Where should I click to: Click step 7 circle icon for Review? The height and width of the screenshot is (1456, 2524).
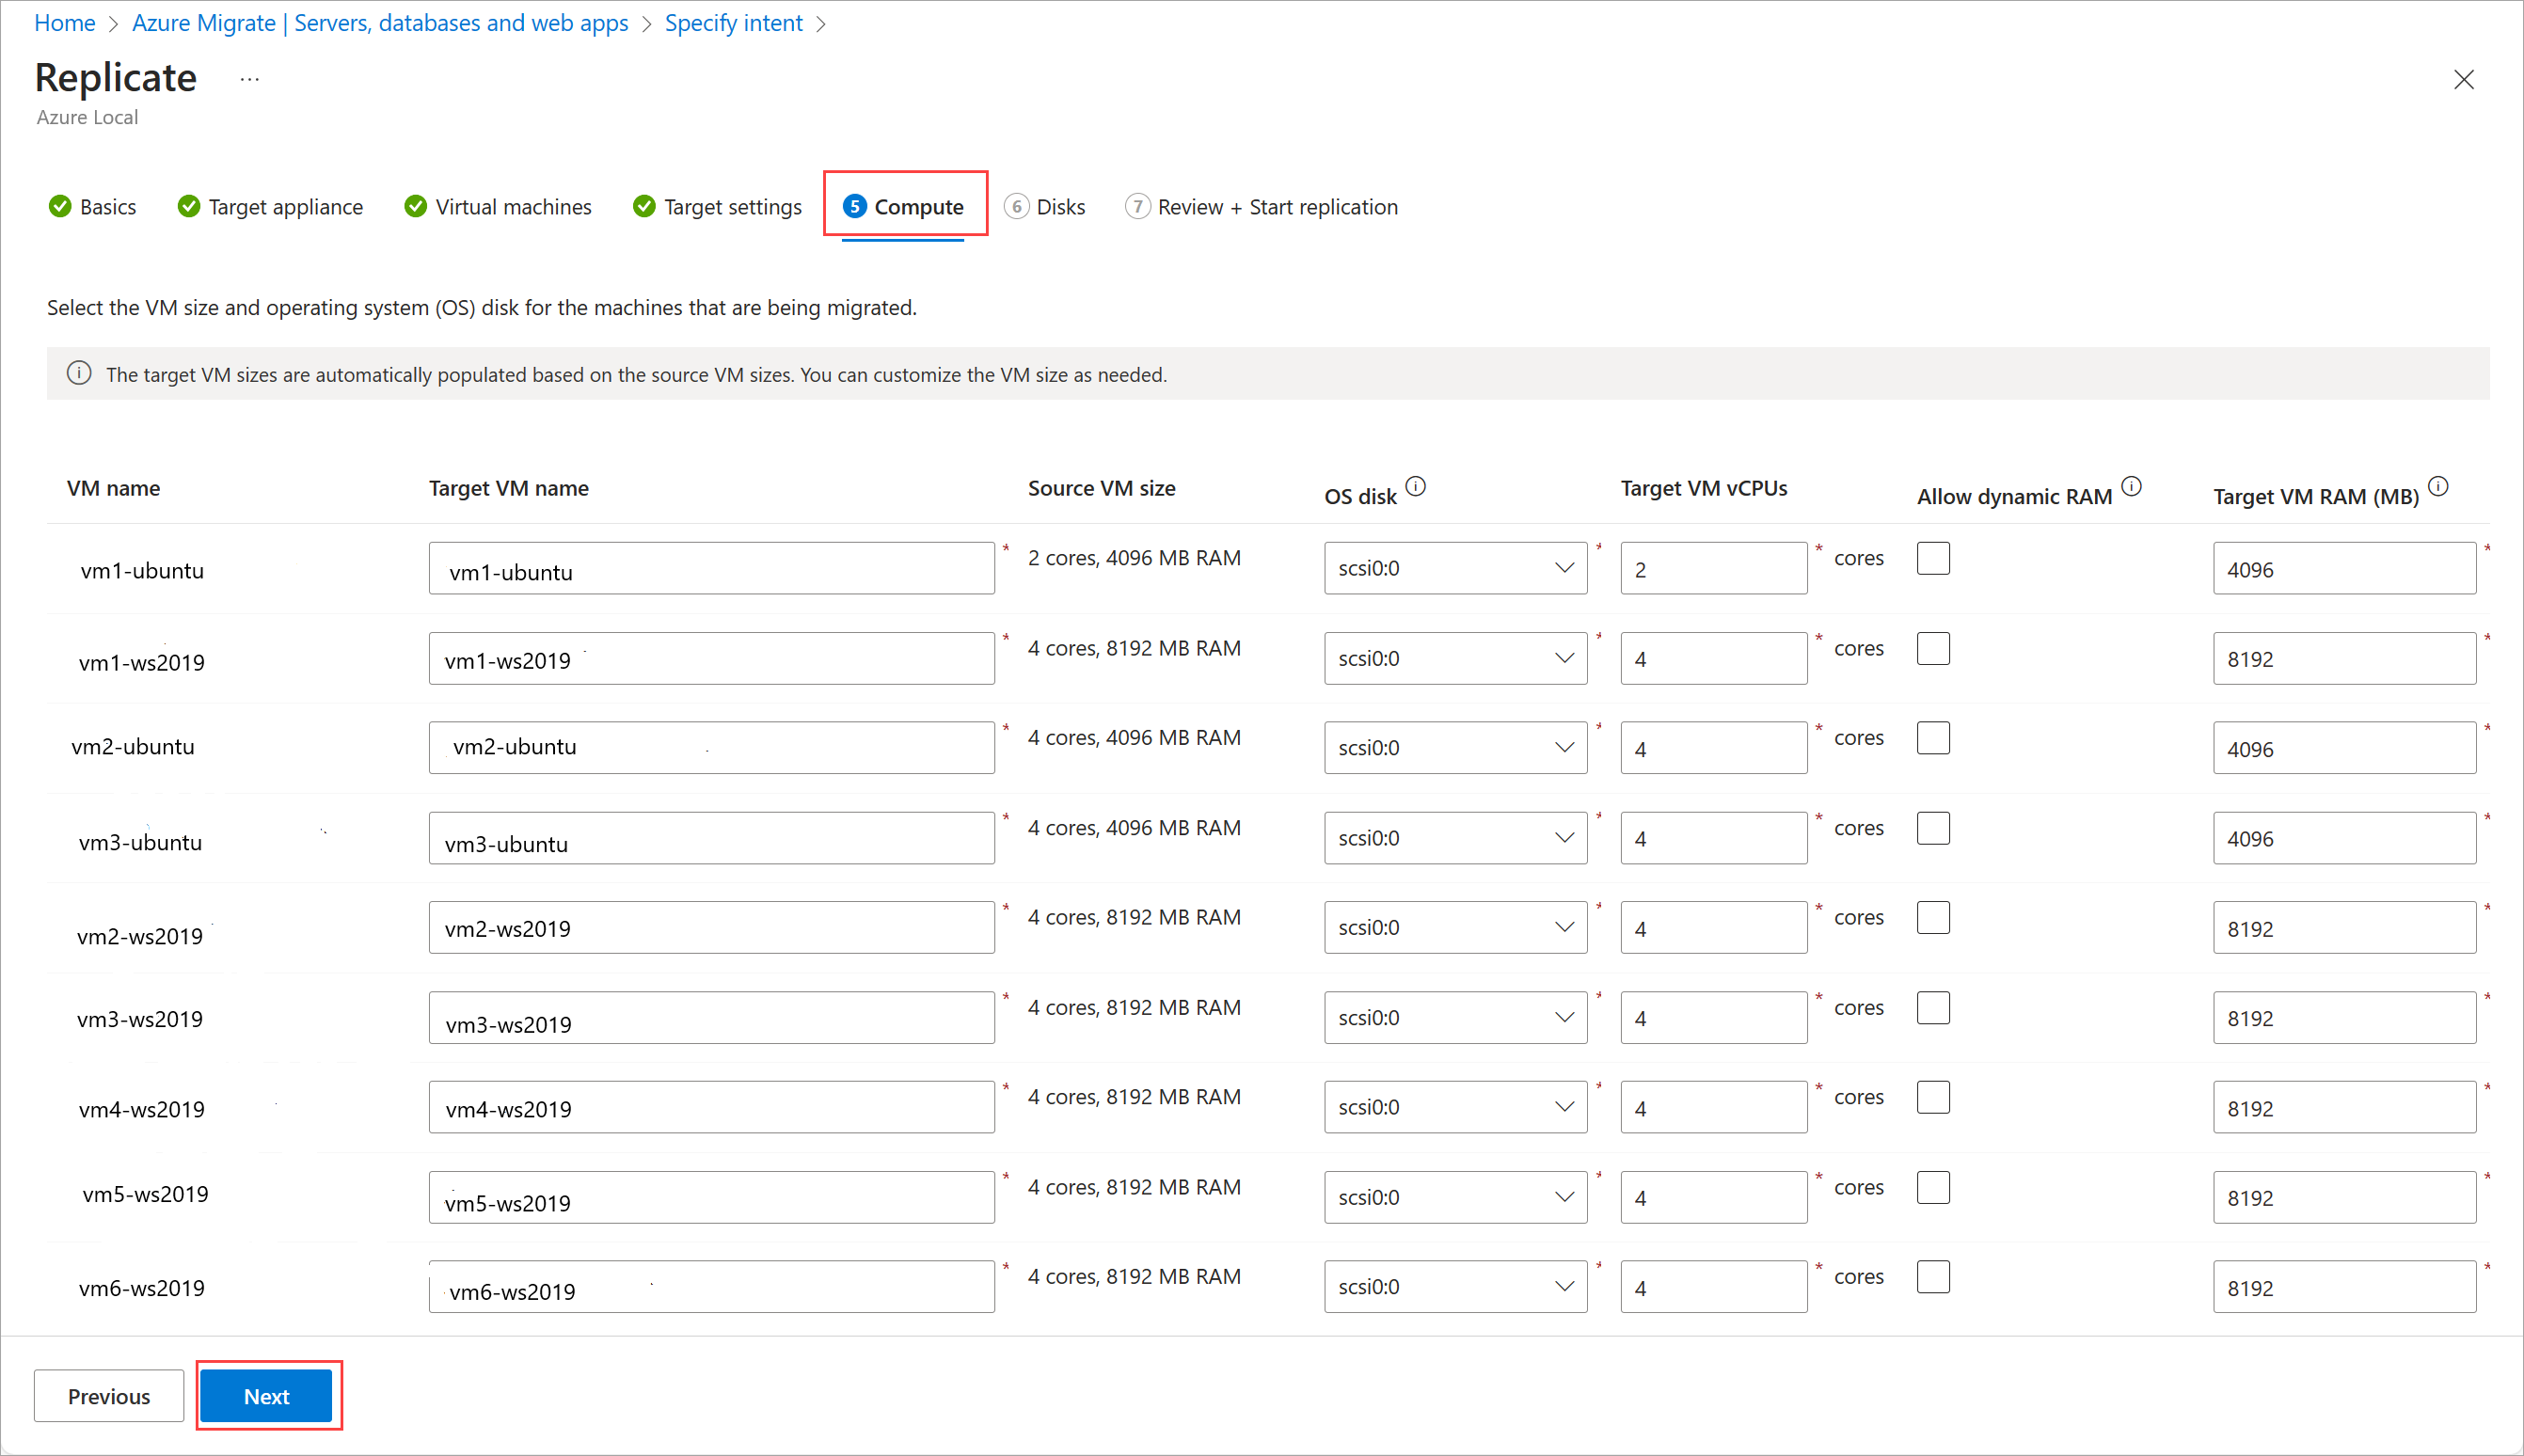tap(1137, 207)
